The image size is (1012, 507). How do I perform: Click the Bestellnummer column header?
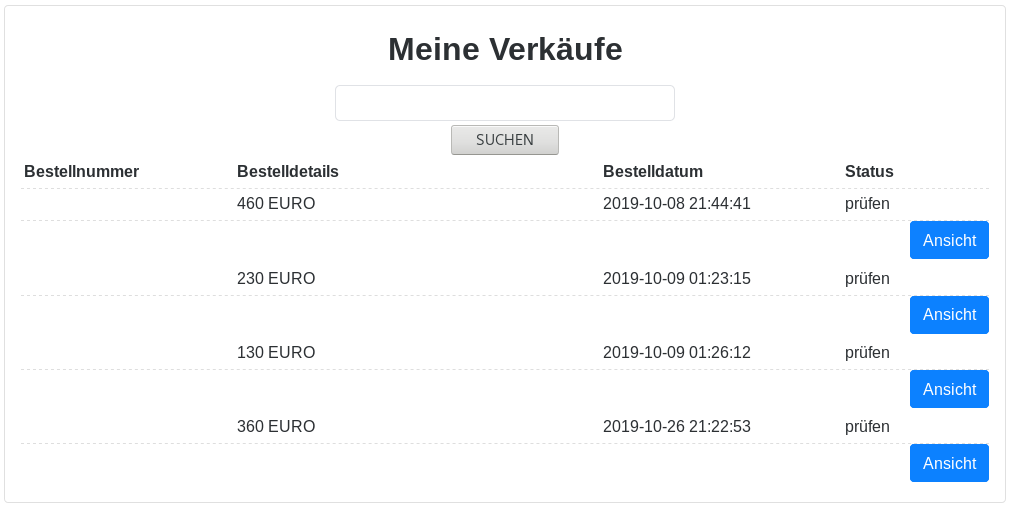click(81, 172)
